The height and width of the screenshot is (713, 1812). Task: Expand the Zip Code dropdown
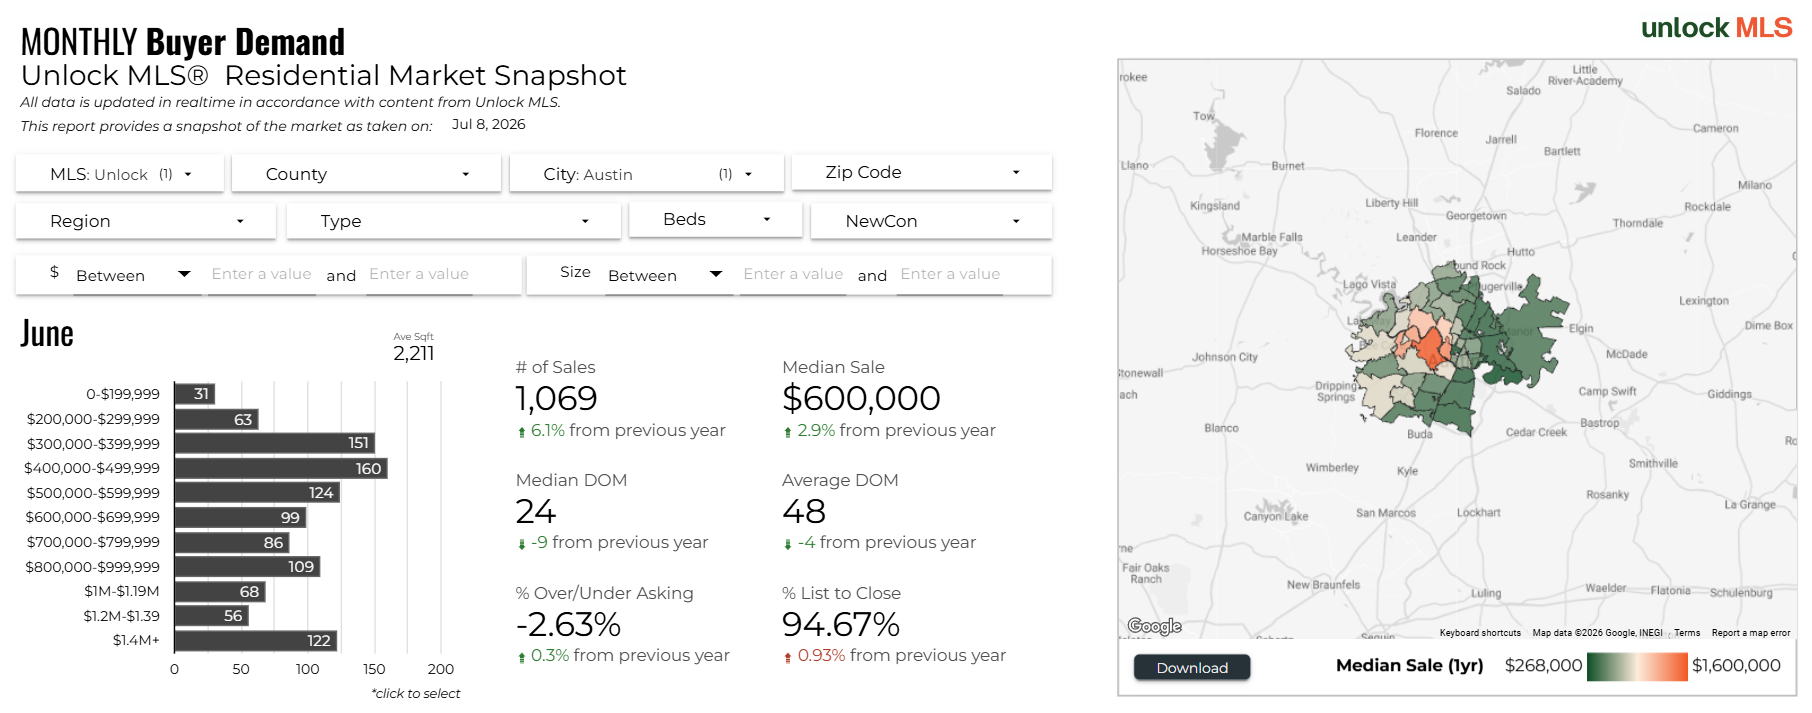click(x=921, y=172)
